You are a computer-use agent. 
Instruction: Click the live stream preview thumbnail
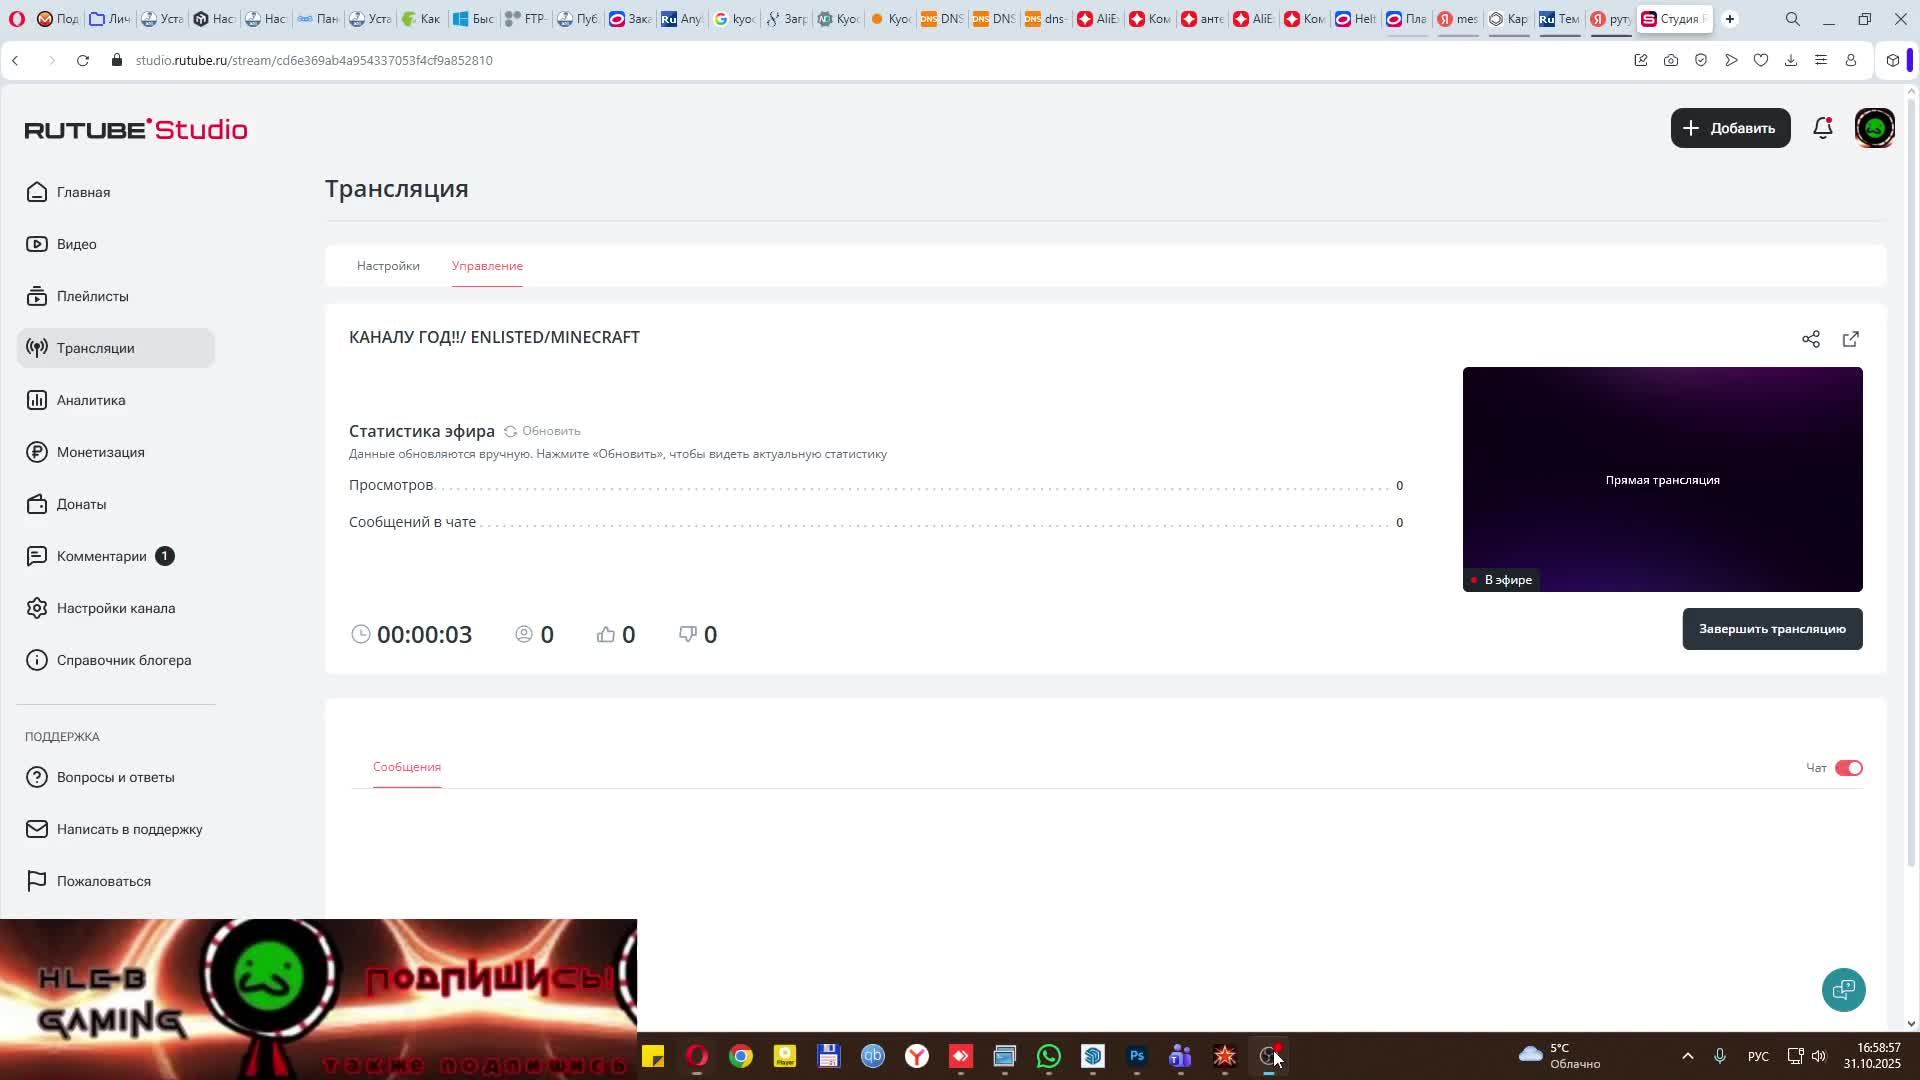(x=1661, y=479)
